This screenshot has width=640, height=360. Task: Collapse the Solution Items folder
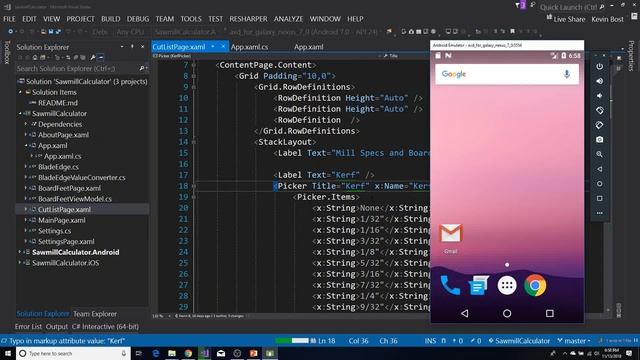pos(20,92)
